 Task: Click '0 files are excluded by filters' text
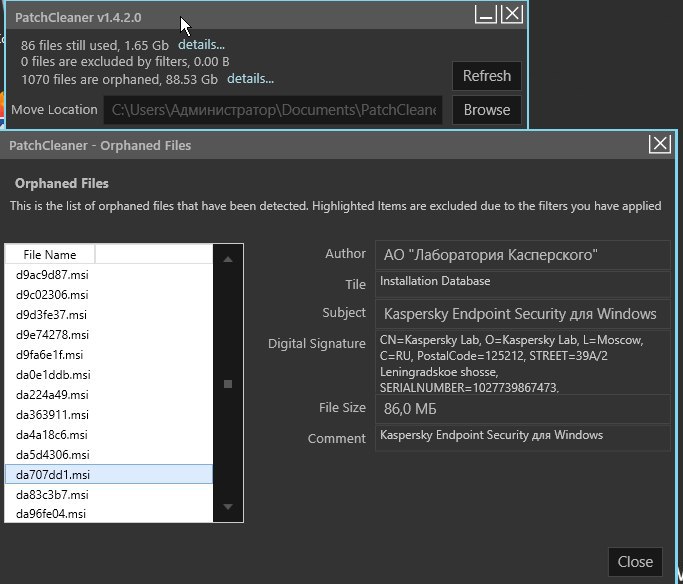tap(125, 62)
